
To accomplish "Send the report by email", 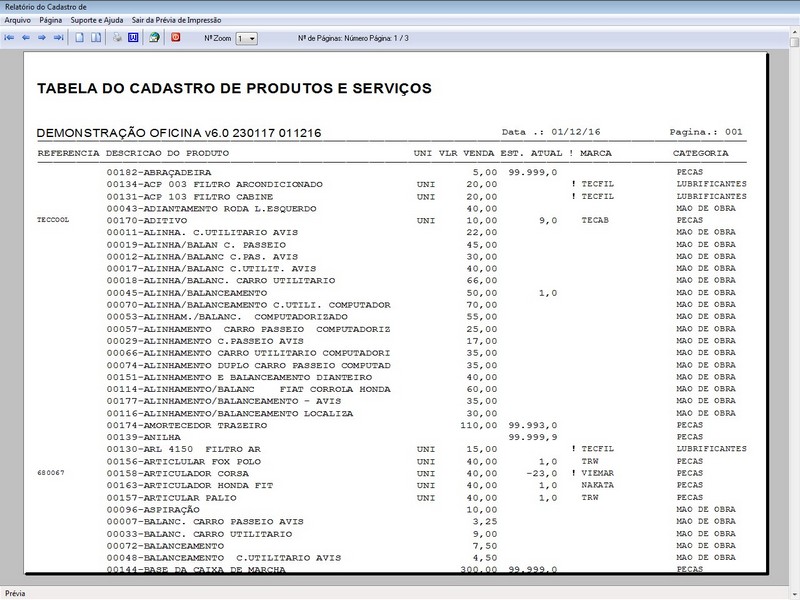I will coord(157,39).
